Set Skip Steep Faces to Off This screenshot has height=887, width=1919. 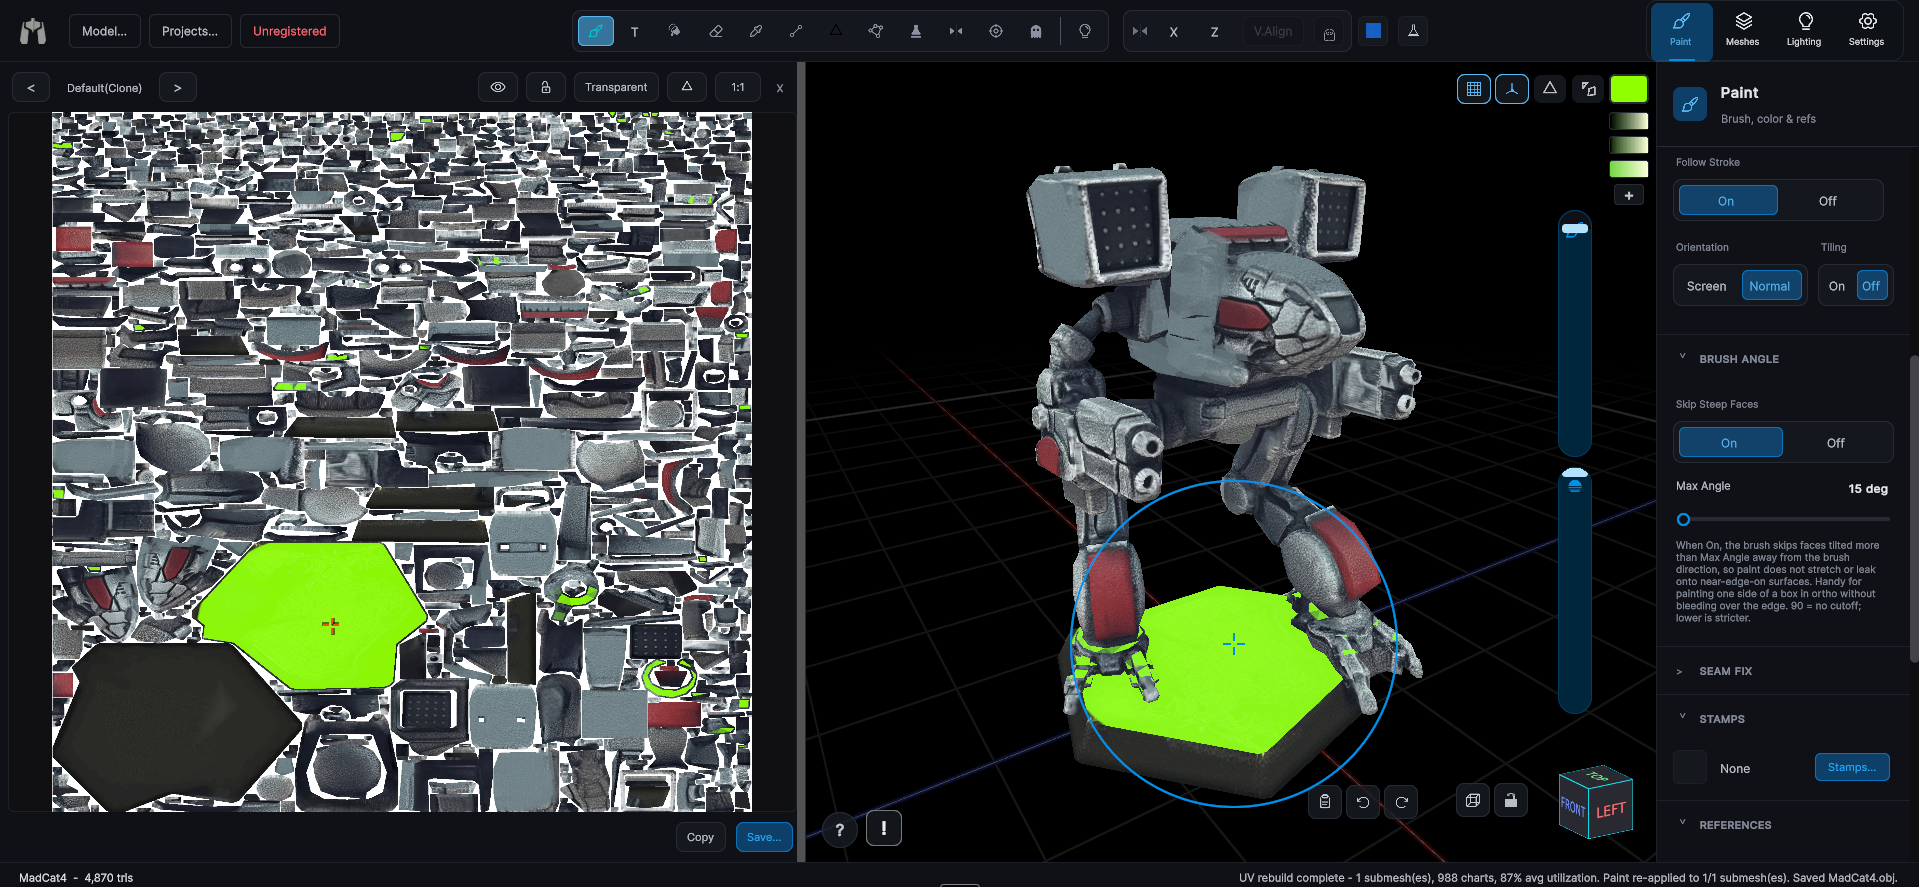tap(1836, 443)
